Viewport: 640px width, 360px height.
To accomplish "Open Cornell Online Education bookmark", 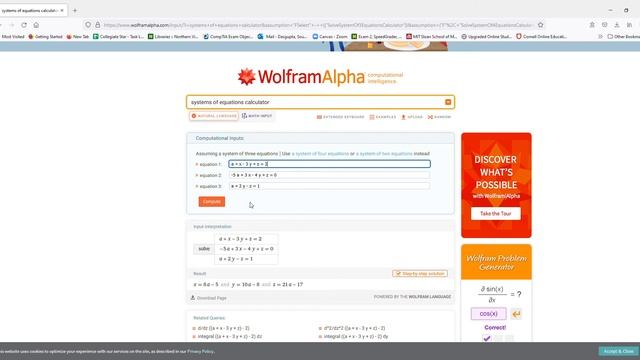I will tap(541, 36).
